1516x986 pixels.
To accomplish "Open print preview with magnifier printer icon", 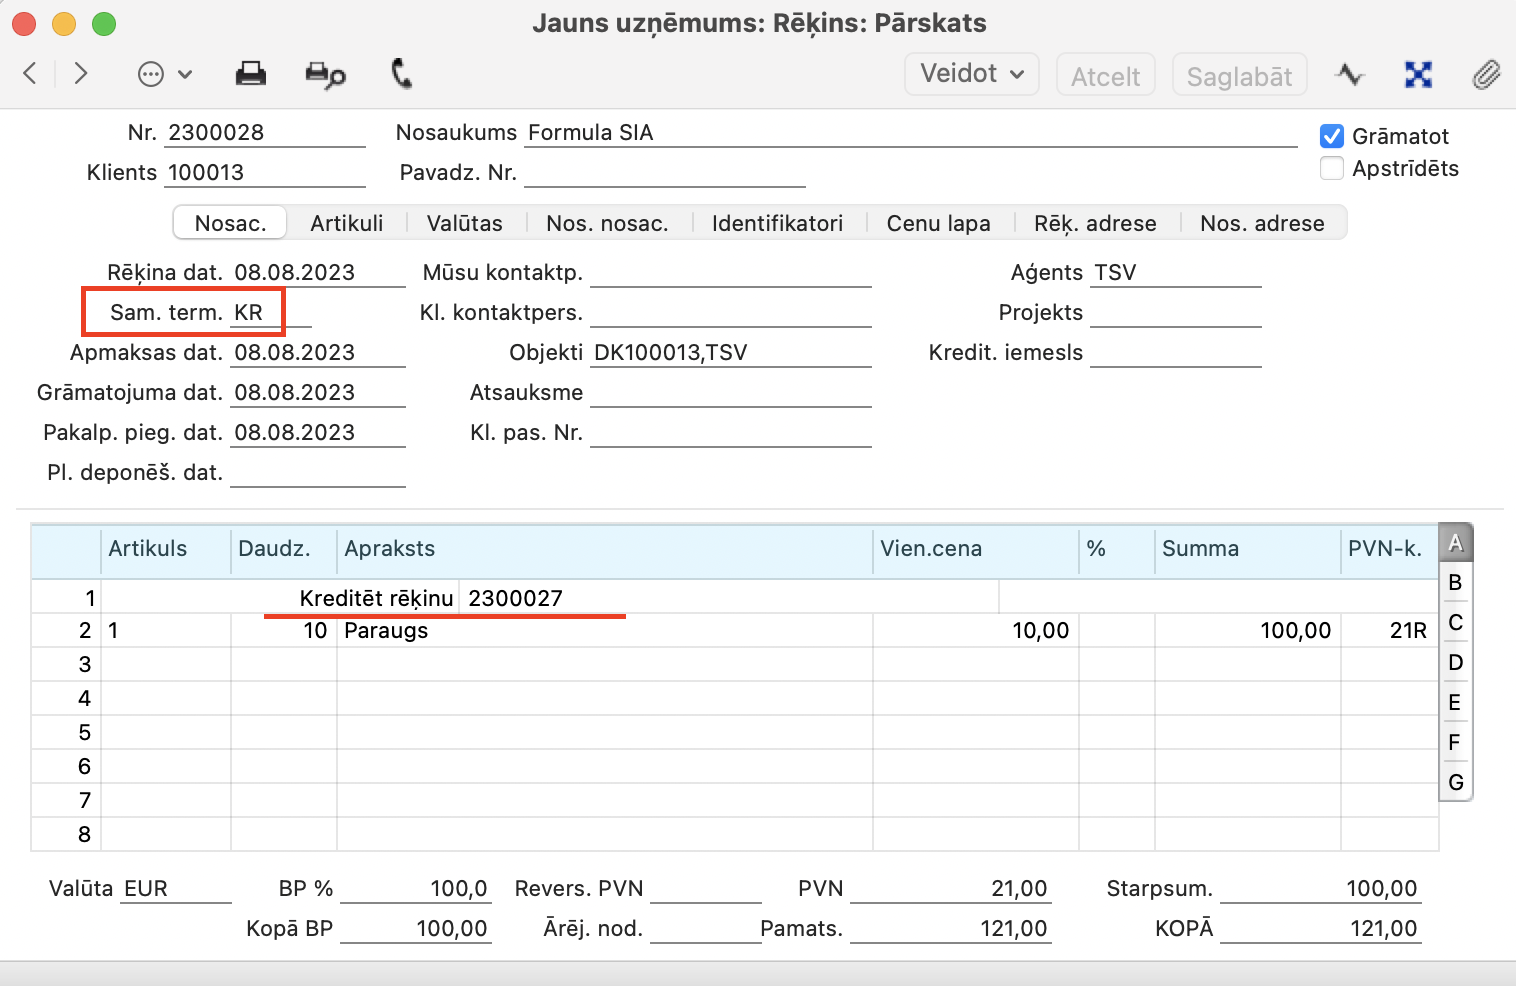I will [325, 75].
